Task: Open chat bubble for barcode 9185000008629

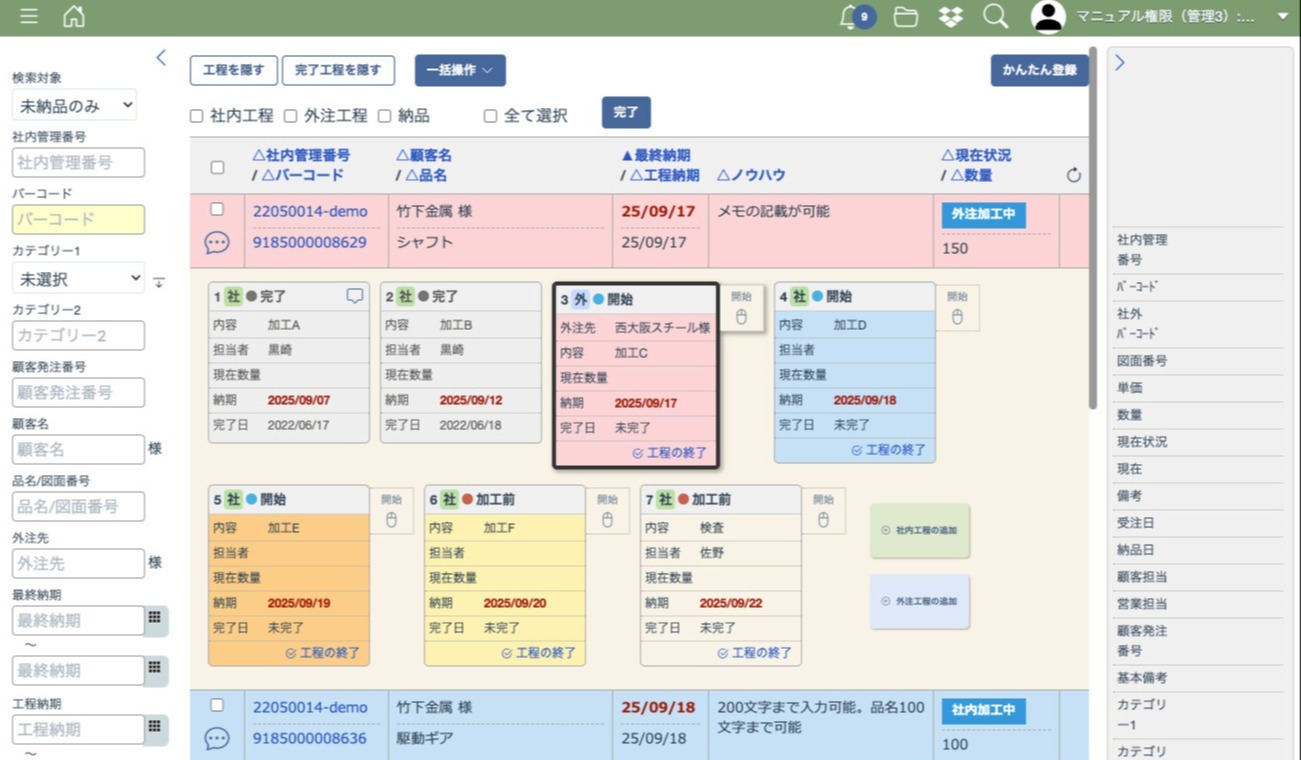Action: (x=217, y=242)
